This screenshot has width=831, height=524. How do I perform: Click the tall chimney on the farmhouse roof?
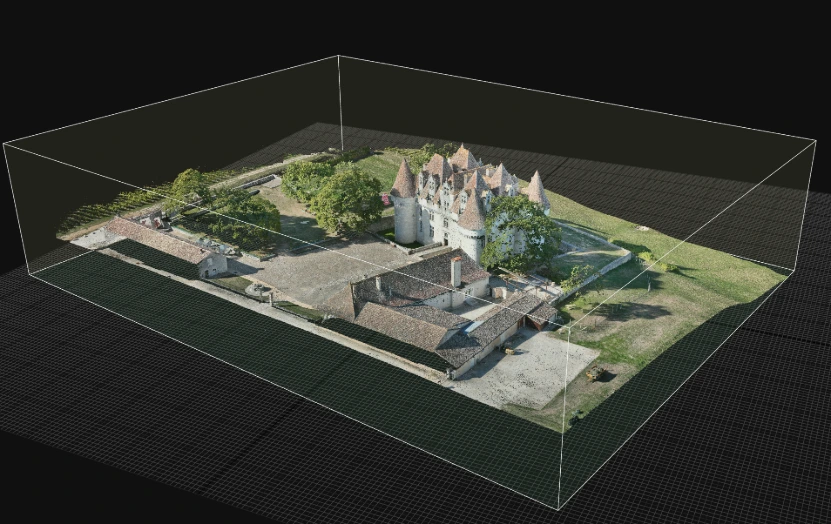456,271
